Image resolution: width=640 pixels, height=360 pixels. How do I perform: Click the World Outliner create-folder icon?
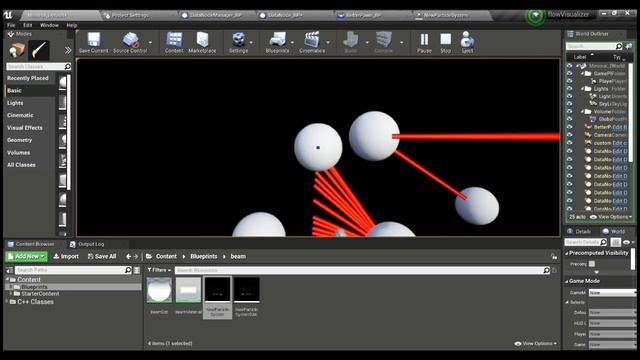coord(629,46)
